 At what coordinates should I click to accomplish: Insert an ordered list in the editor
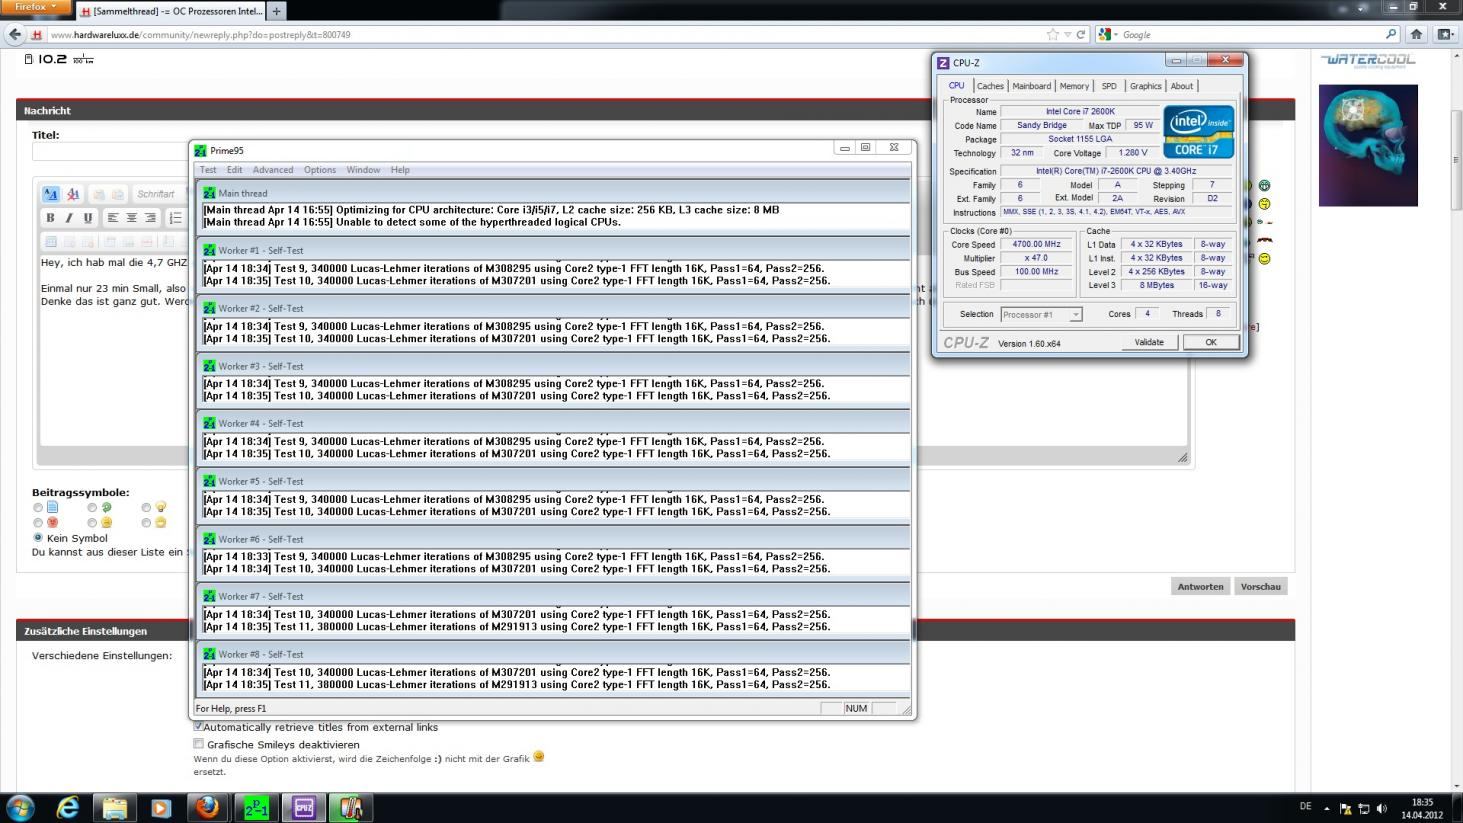pyautogui.click(x=175, y=217)
